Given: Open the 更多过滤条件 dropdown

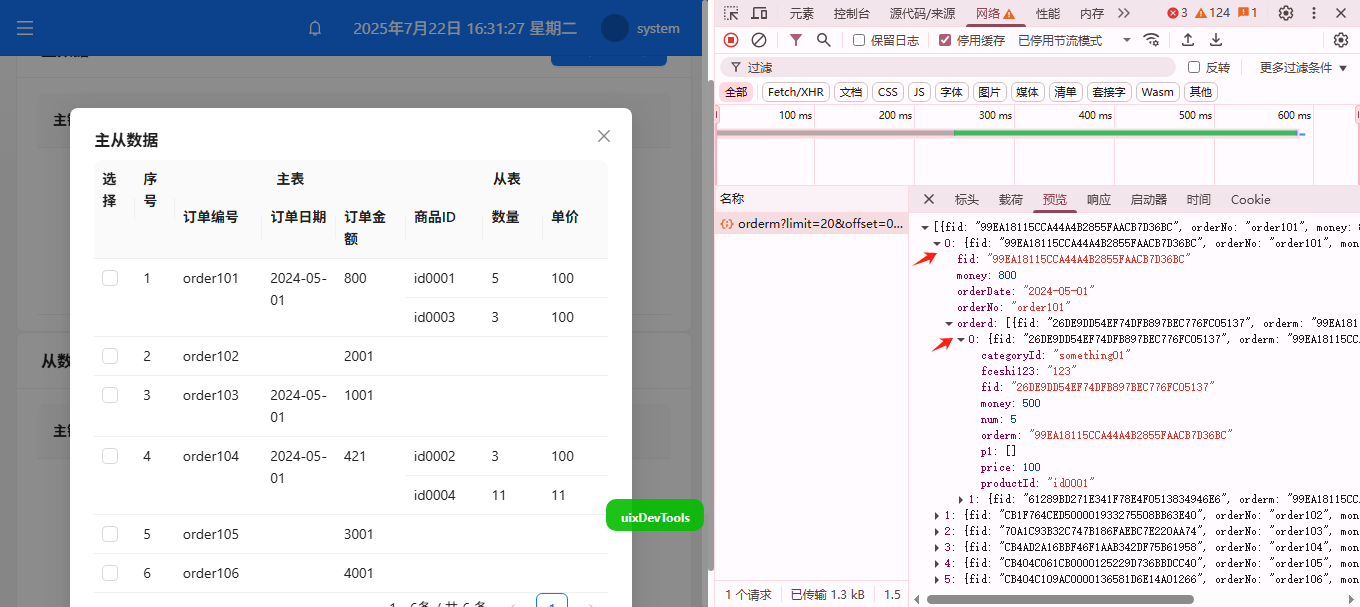Looking at the screenshot, I should (x=1303, y=67).
